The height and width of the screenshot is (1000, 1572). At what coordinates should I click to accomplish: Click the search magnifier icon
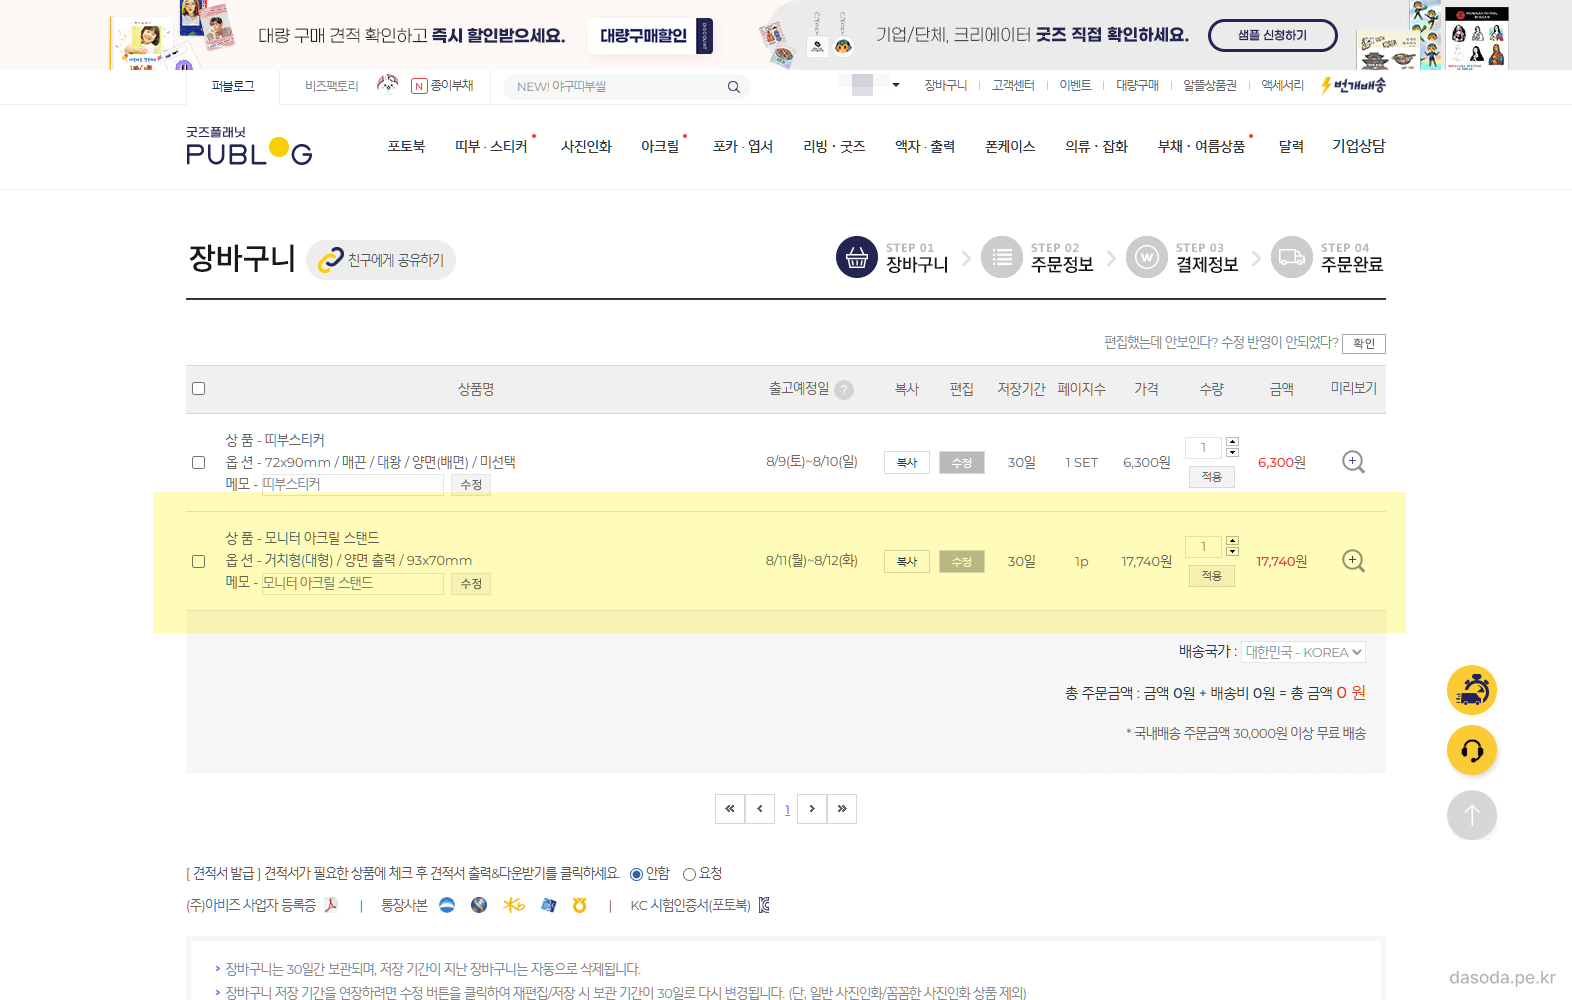[733, 87]
